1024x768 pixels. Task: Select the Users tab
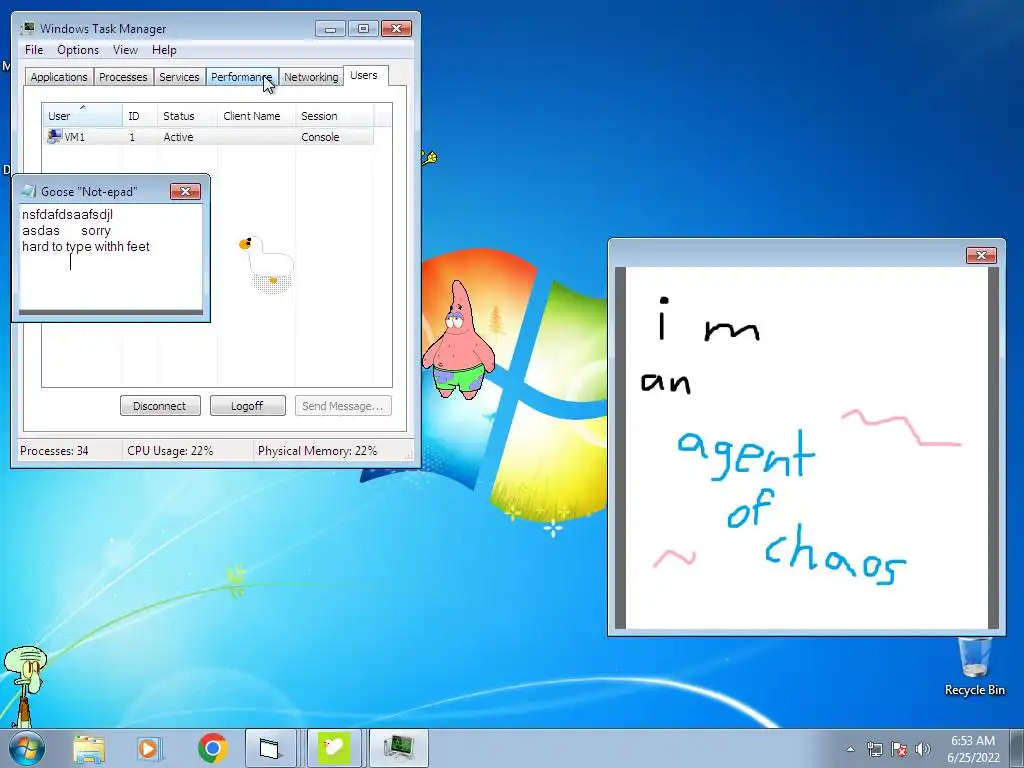pyautogui.click(x=364, y=75)
